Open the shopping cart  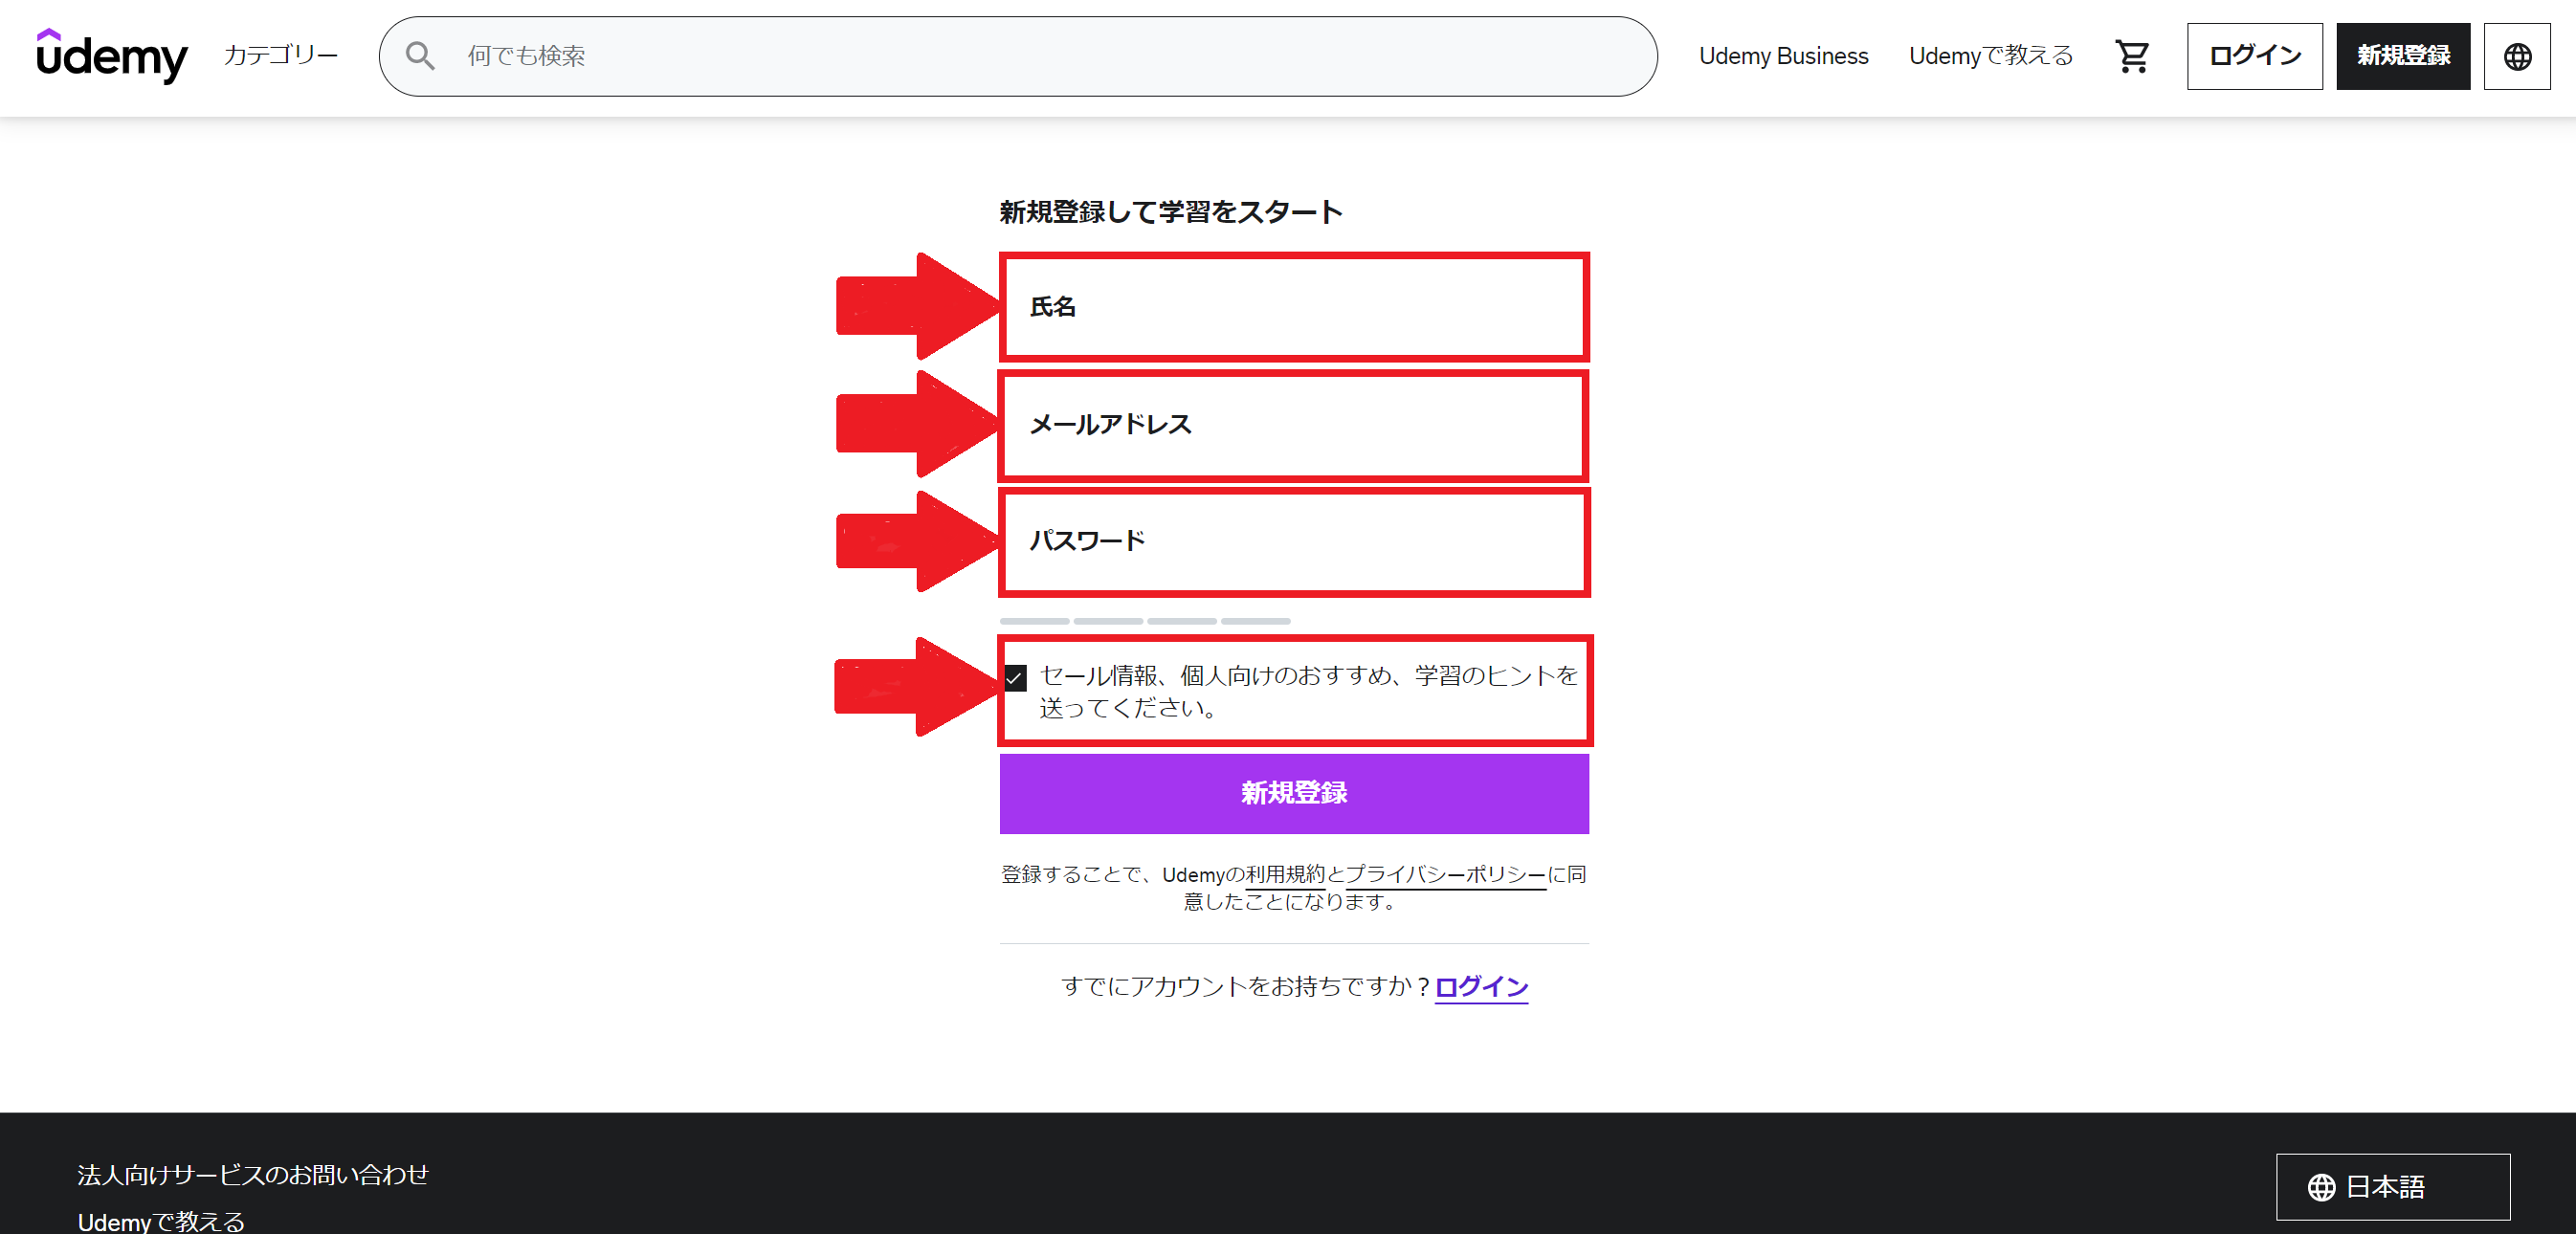(2133, 55)
